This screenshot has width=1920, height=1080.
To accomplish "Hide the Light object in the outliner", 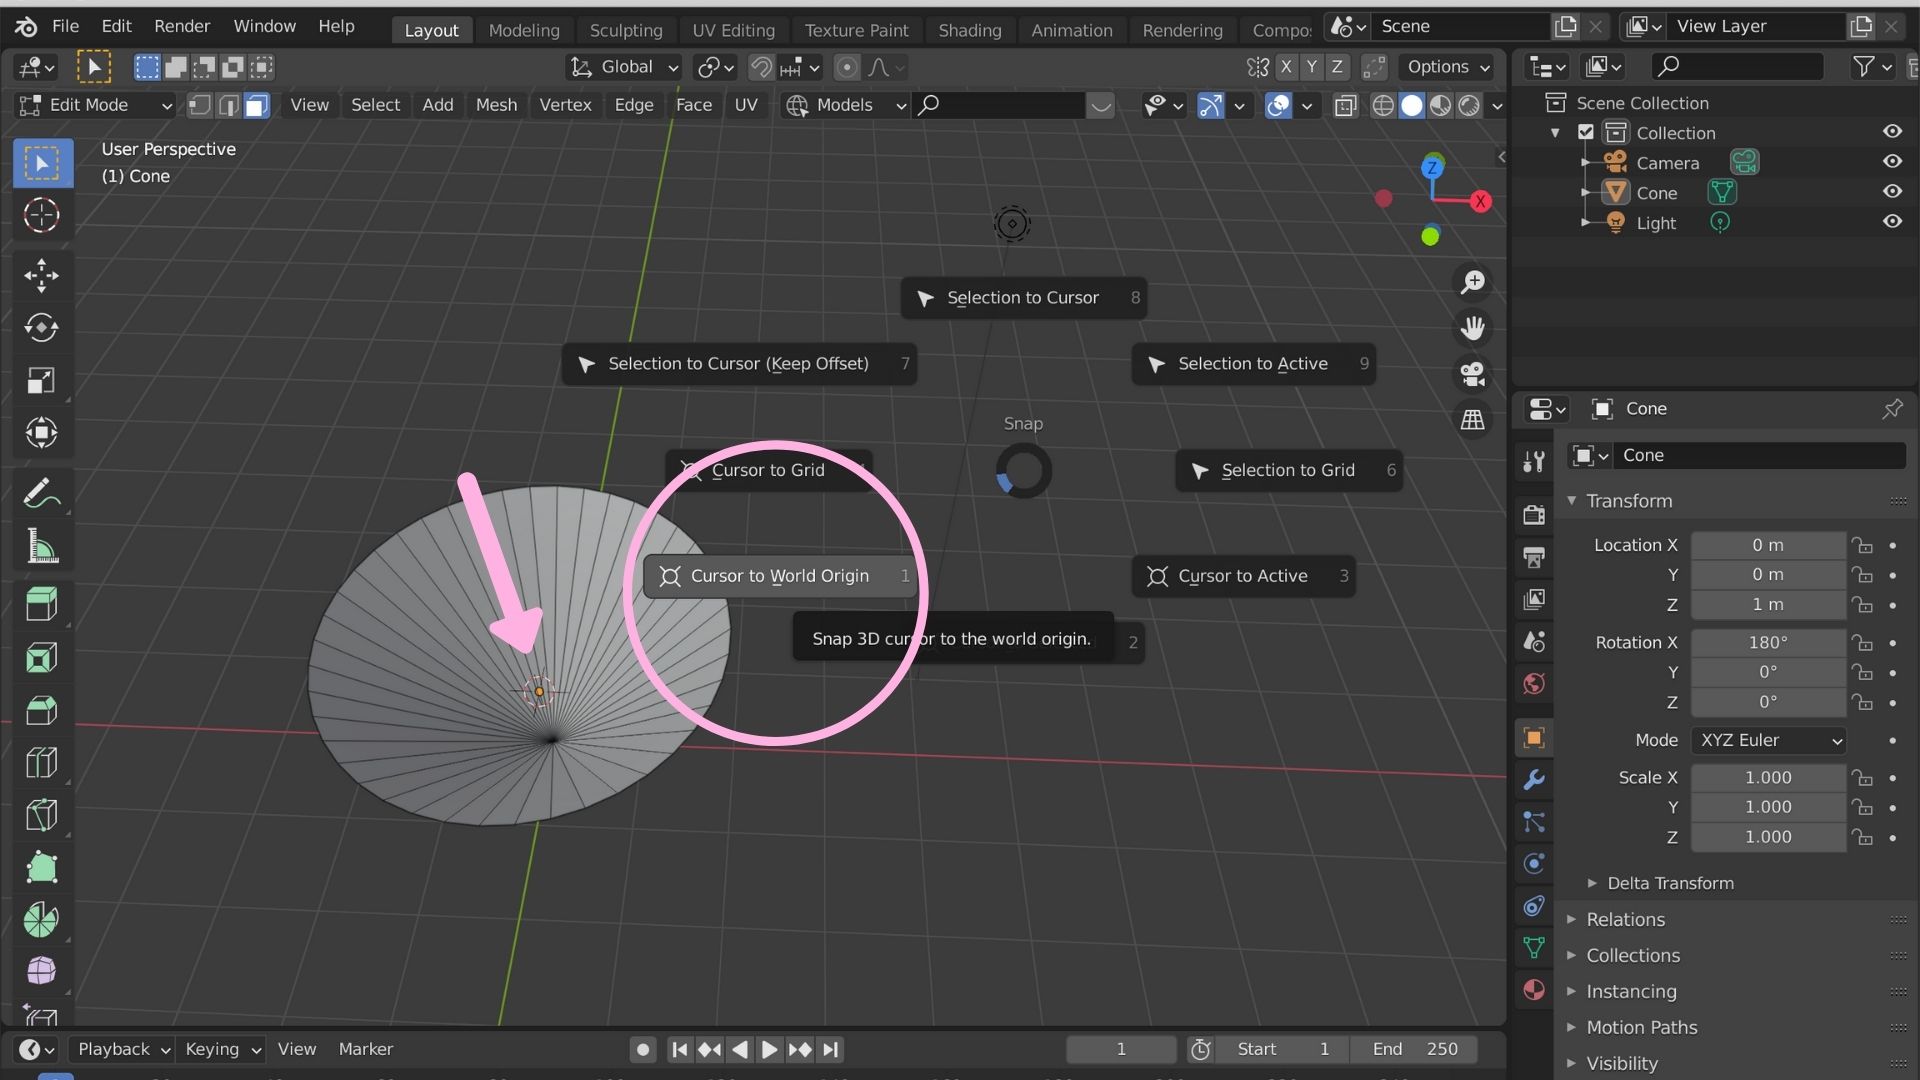I will click(x=1893, y=222).
